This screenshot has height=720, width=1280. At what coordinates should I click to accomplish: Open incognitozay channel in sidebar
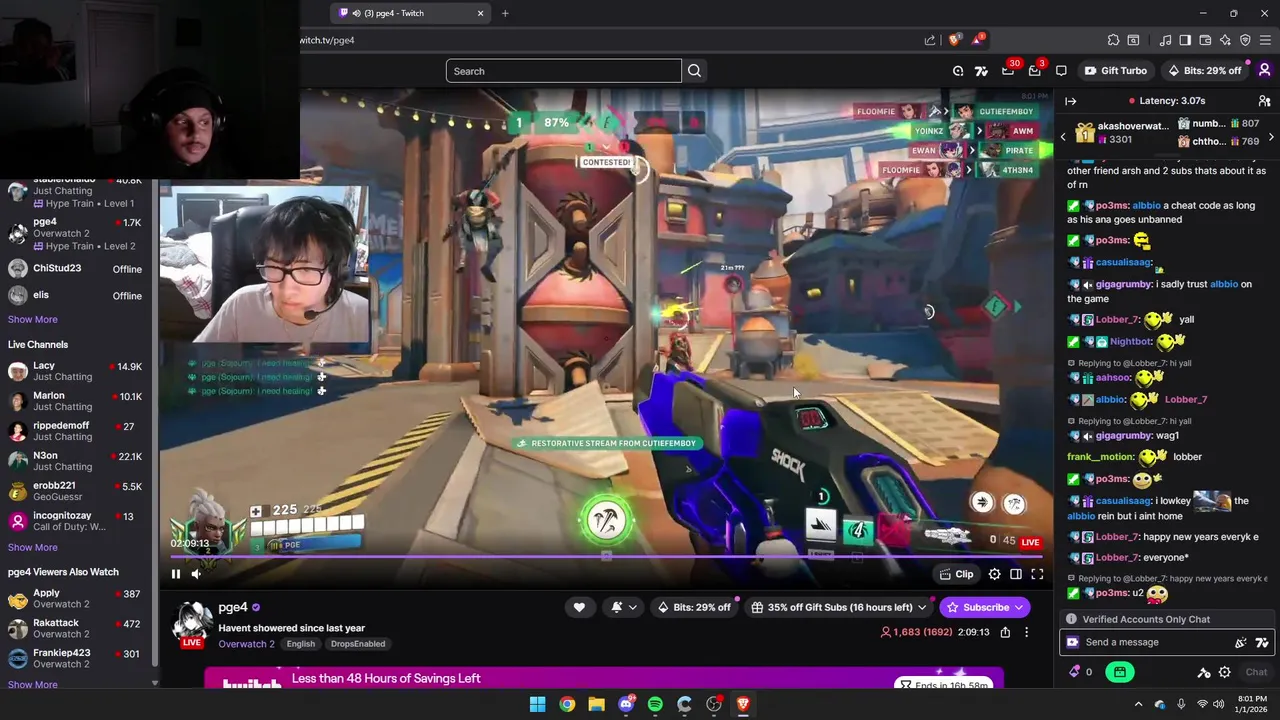tap(76, 521)
